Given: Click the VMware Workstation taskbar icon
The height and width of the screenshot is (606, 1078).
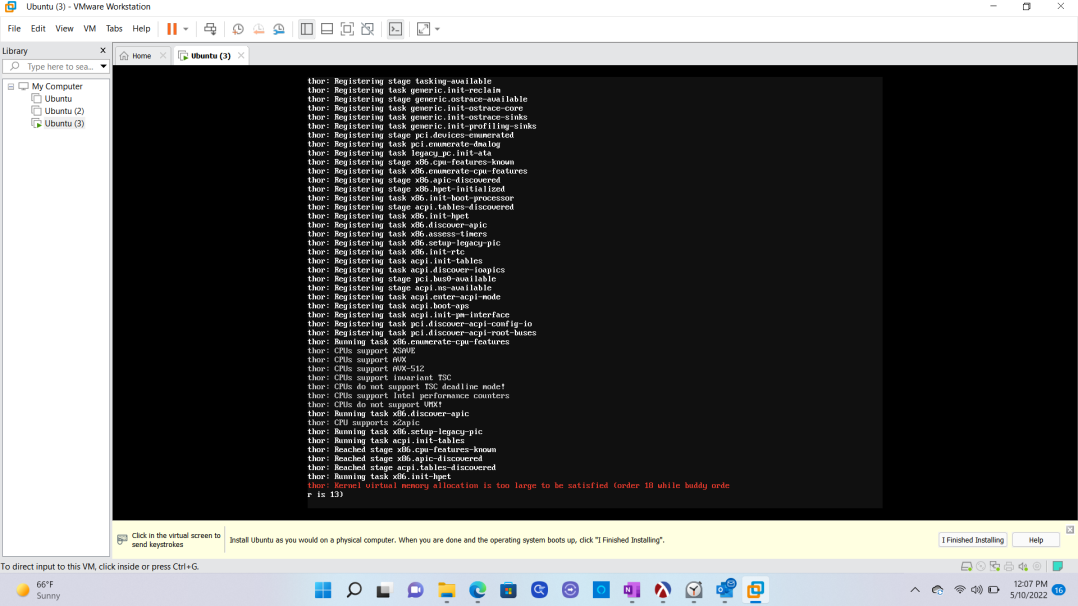Looking at the screenshot, I should click(x=756, y=590).
